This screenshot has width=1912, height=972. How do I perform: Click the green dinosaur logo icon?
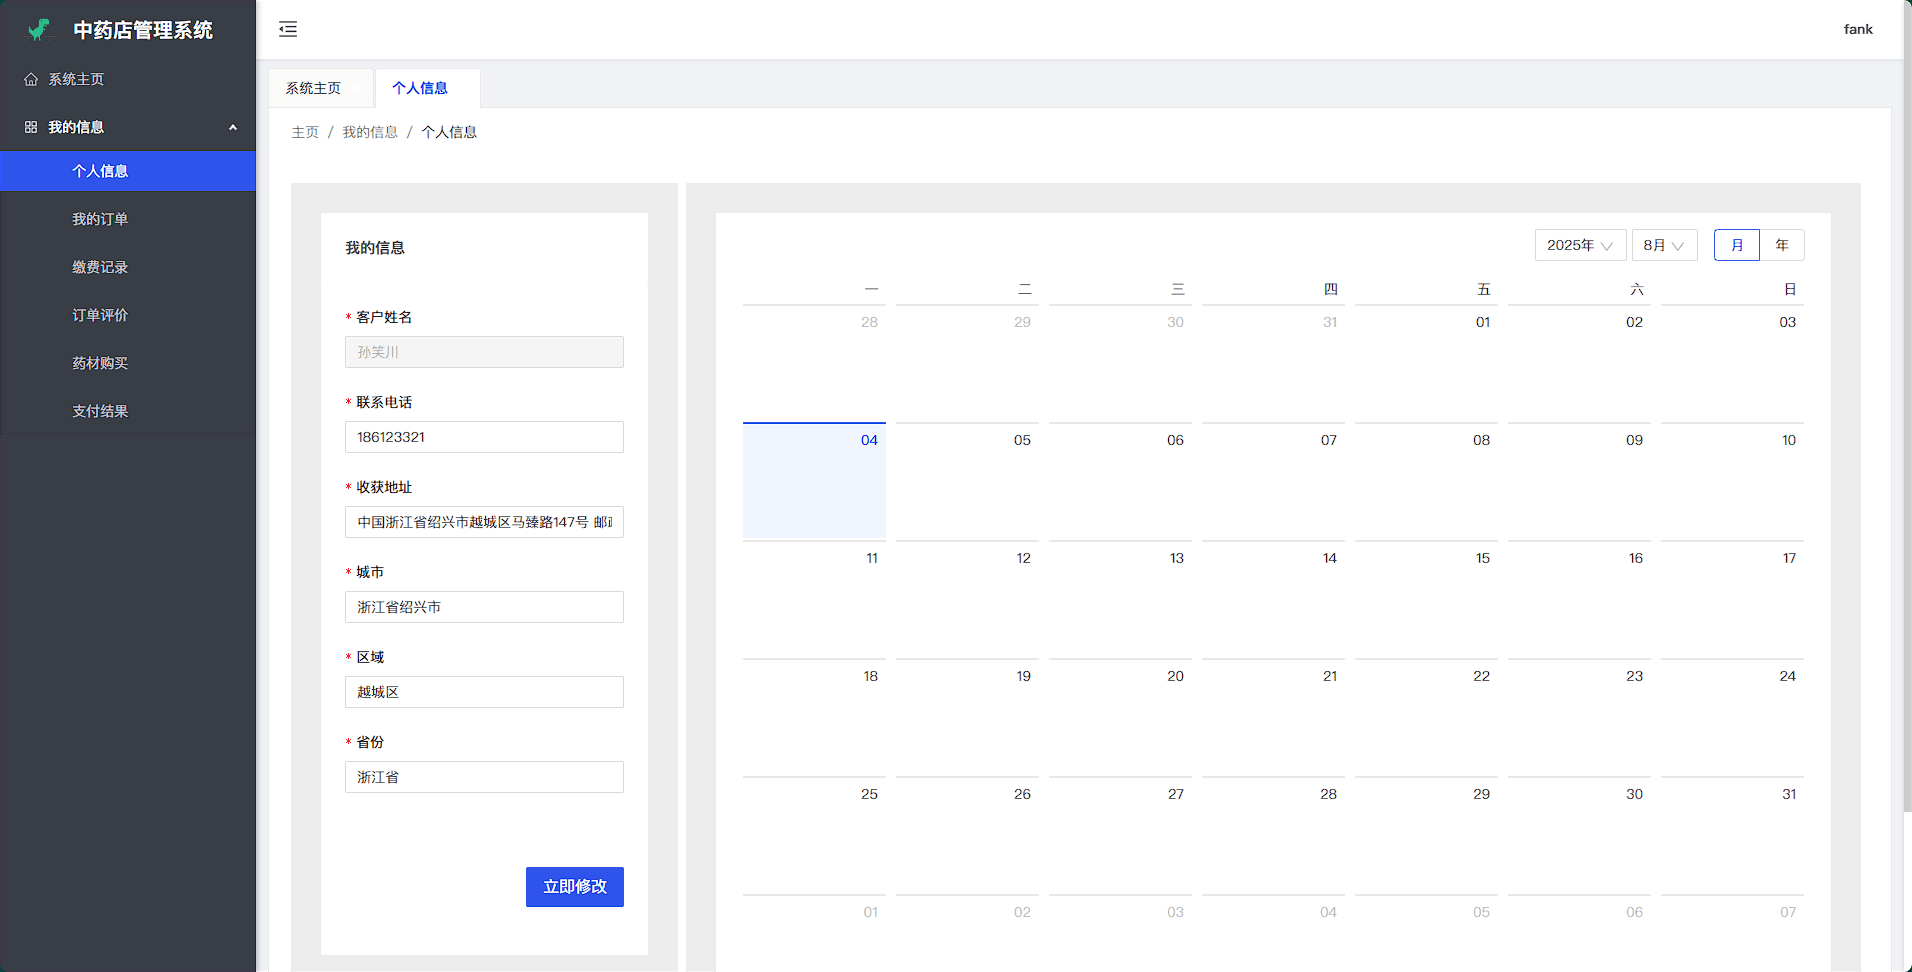39,30
